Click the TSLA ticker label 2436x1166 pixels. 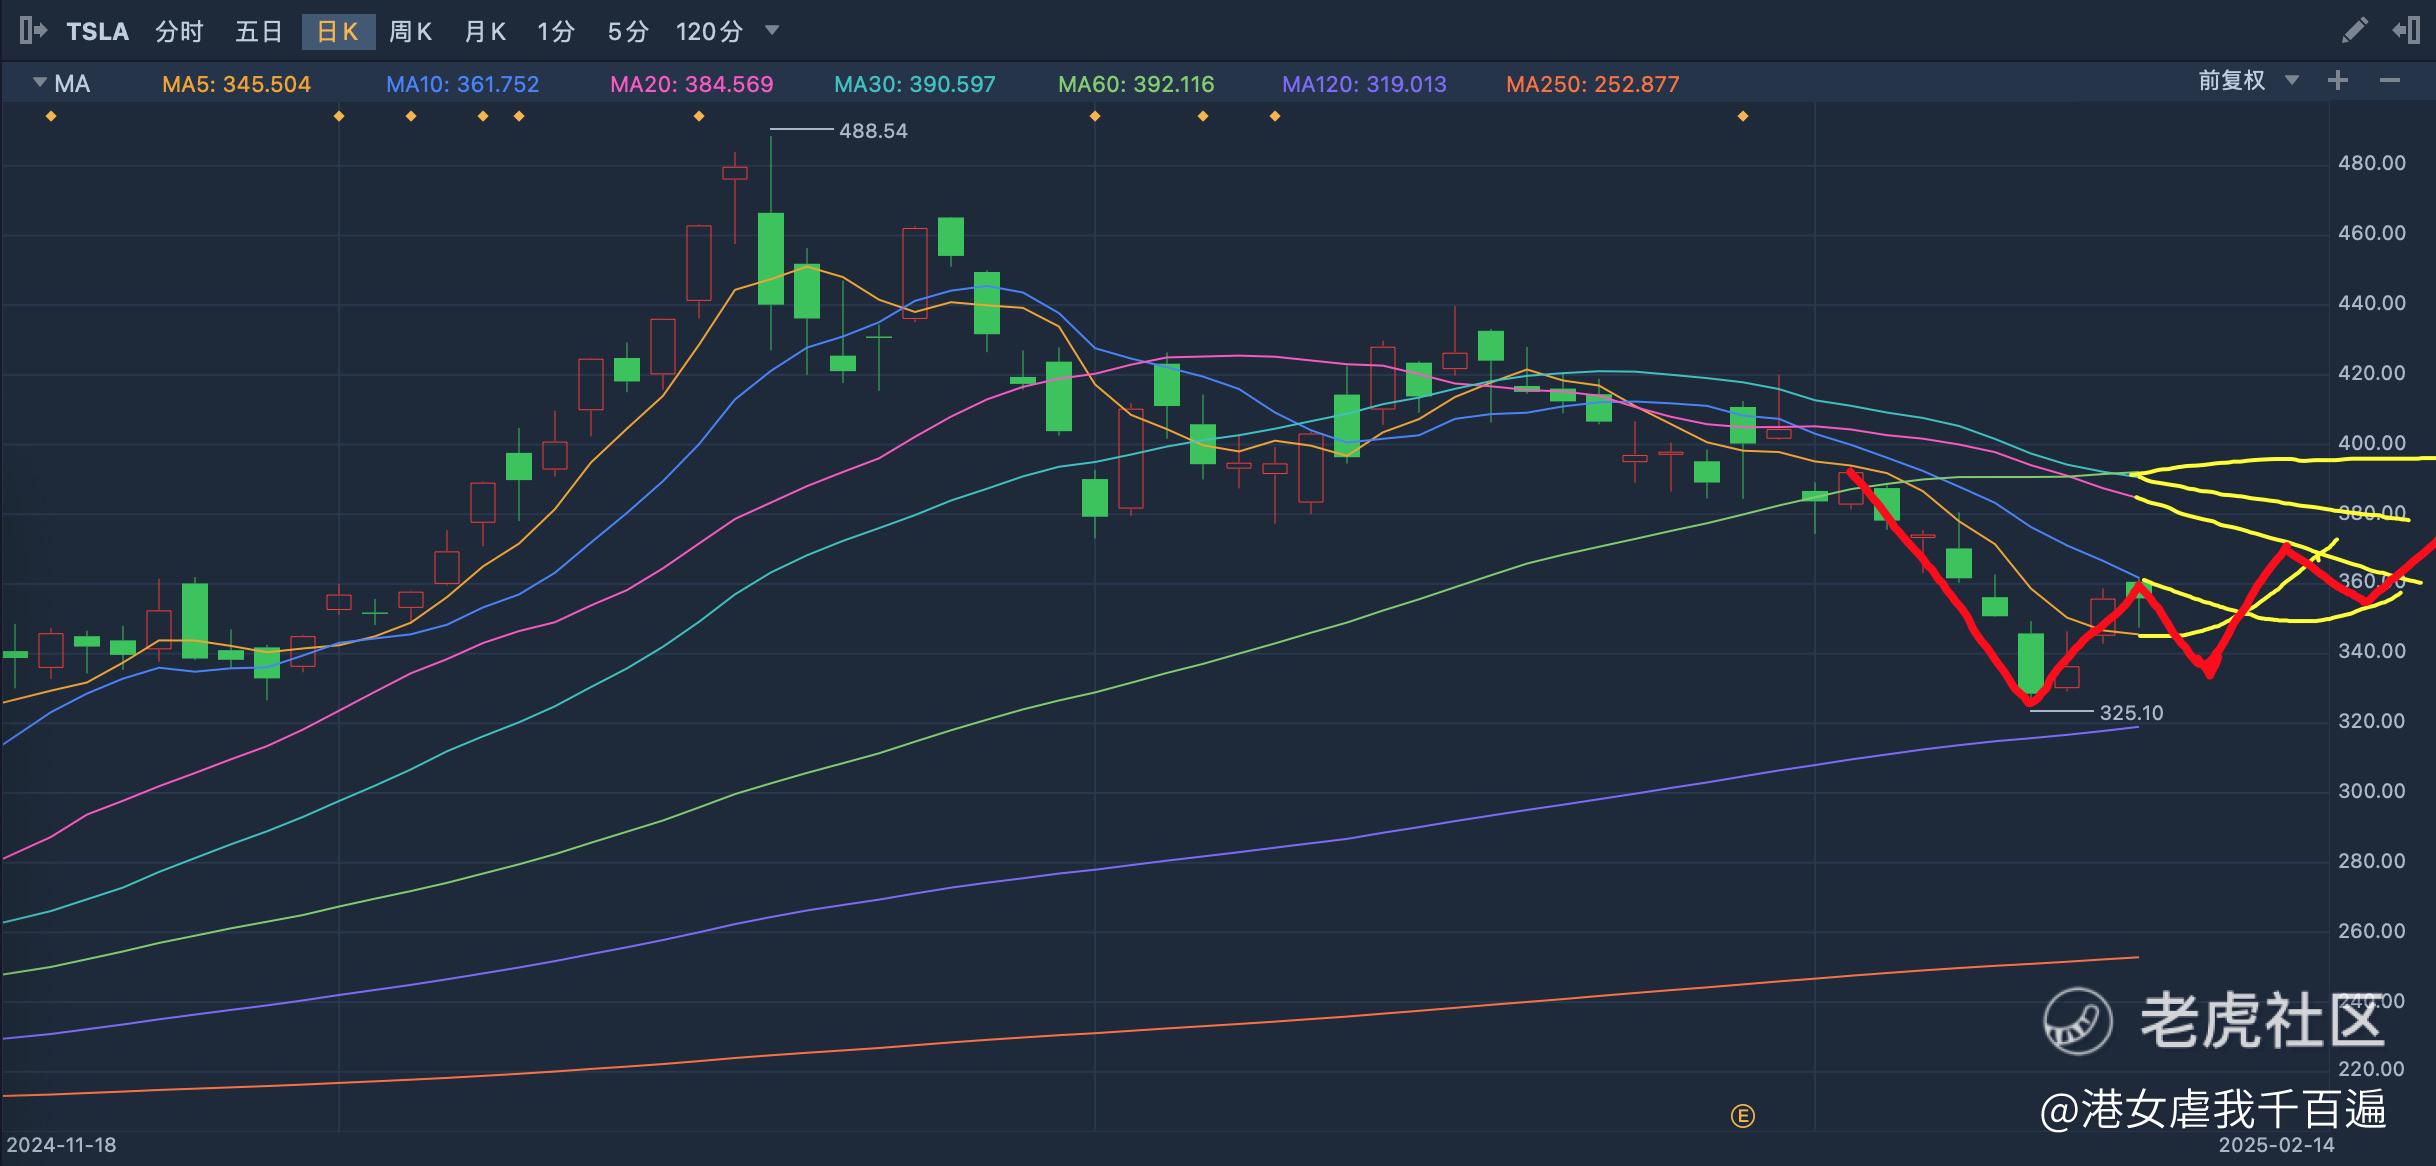pyautogui.click(x=98, y=32)
